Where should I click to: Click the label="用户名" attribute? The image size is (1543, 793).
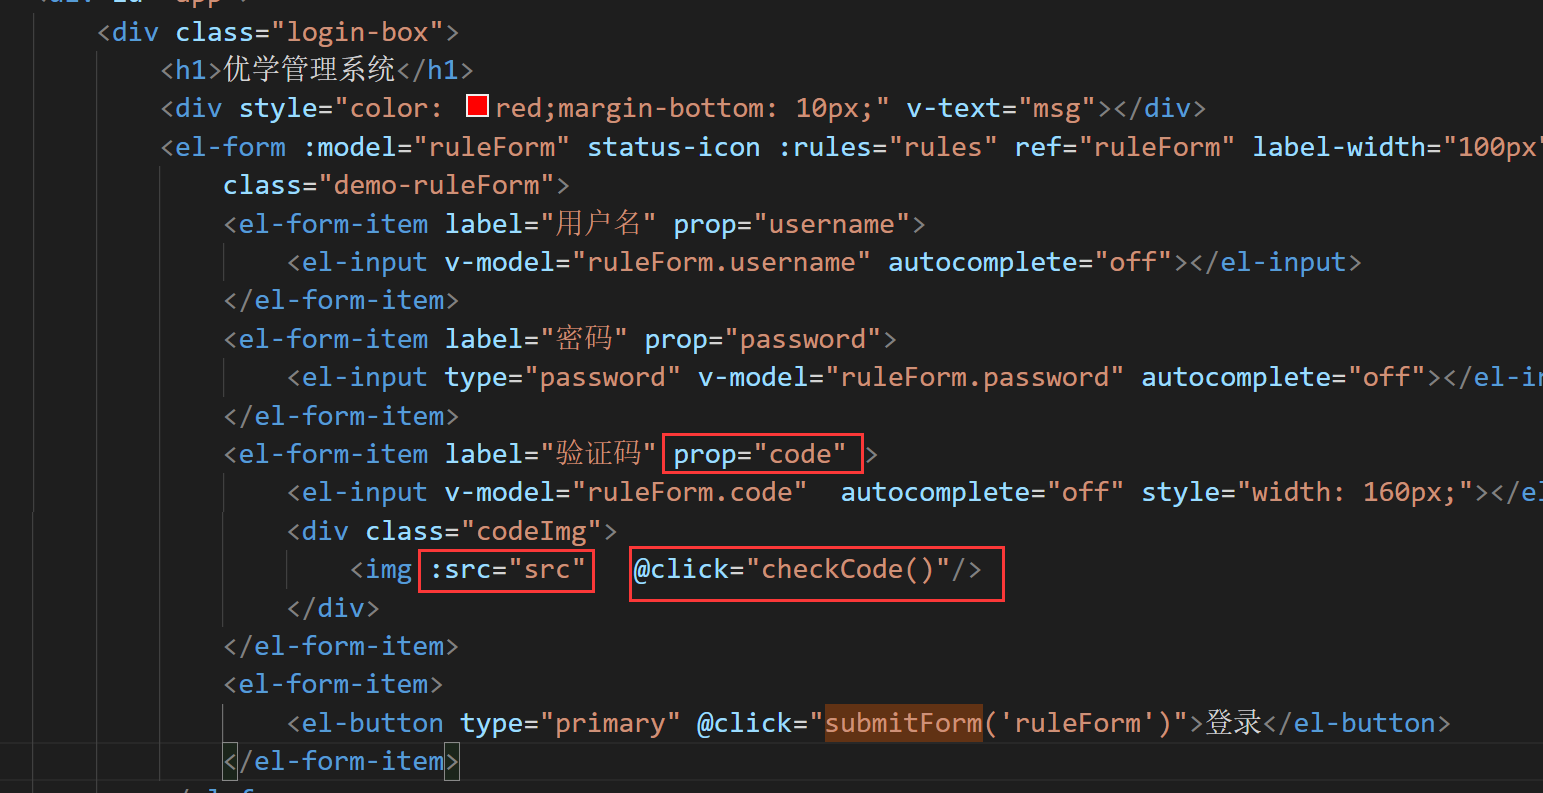(551, 224)
